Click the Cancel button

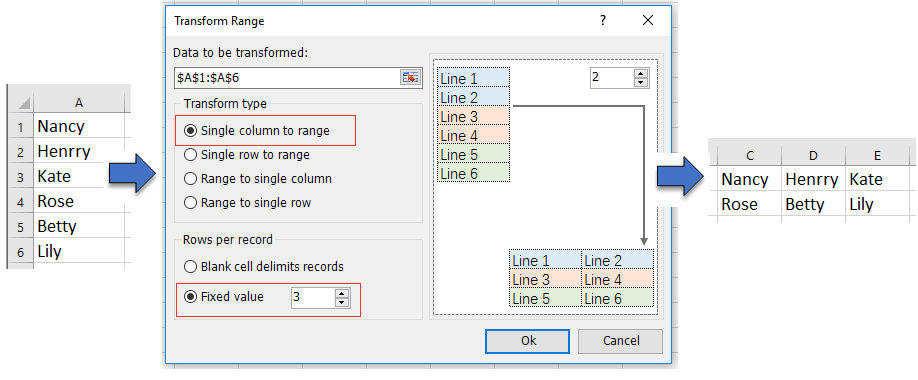pyautogui.click(x=620, y=341)
